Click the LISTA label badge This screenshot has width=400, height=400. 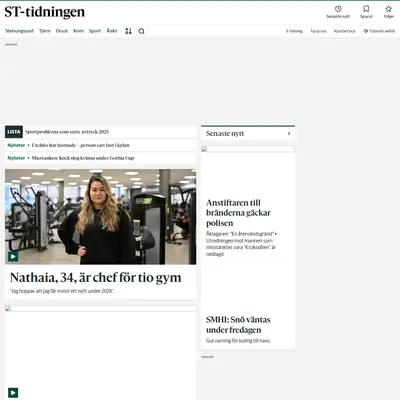click(x=14, y=132)
